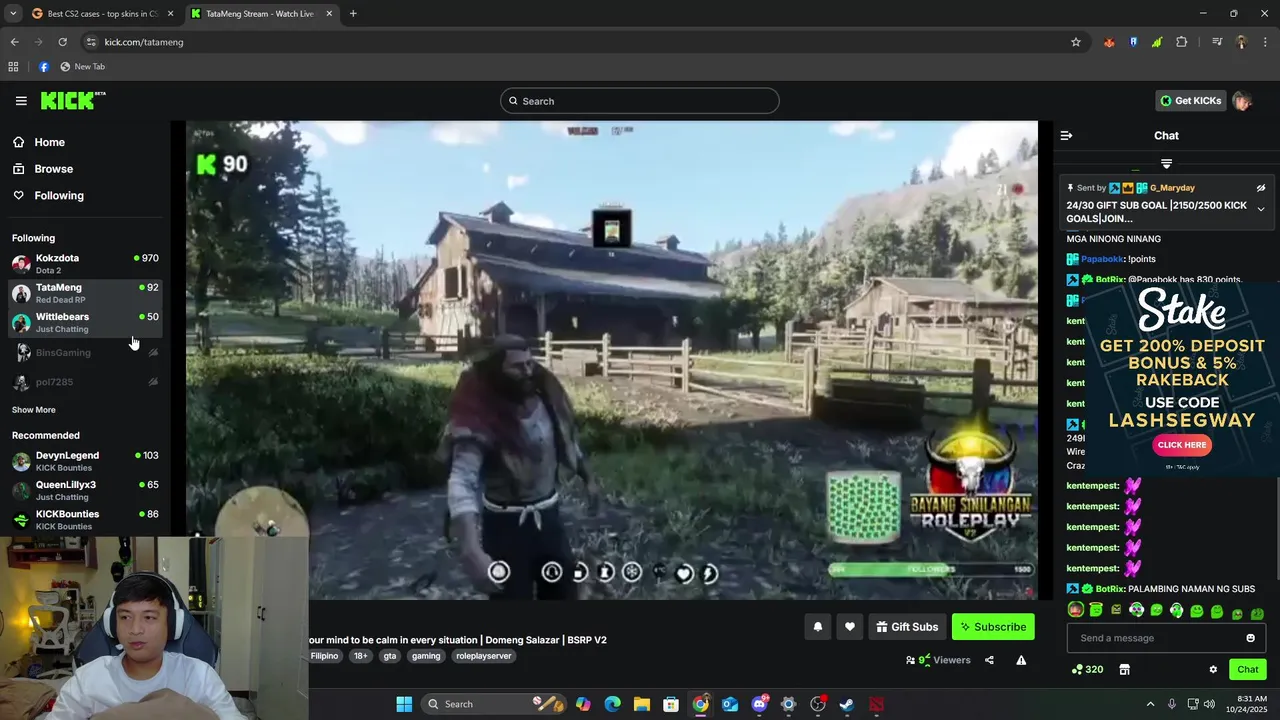This screenshot has width=1280, height=720.
Task: Click the Gift Subs button
Action: click(907, 627)
